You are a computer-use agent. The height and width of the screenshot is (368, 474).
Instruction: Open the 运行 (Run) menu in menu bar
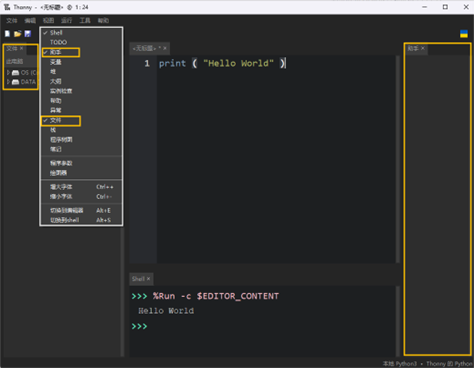(66, 20)
